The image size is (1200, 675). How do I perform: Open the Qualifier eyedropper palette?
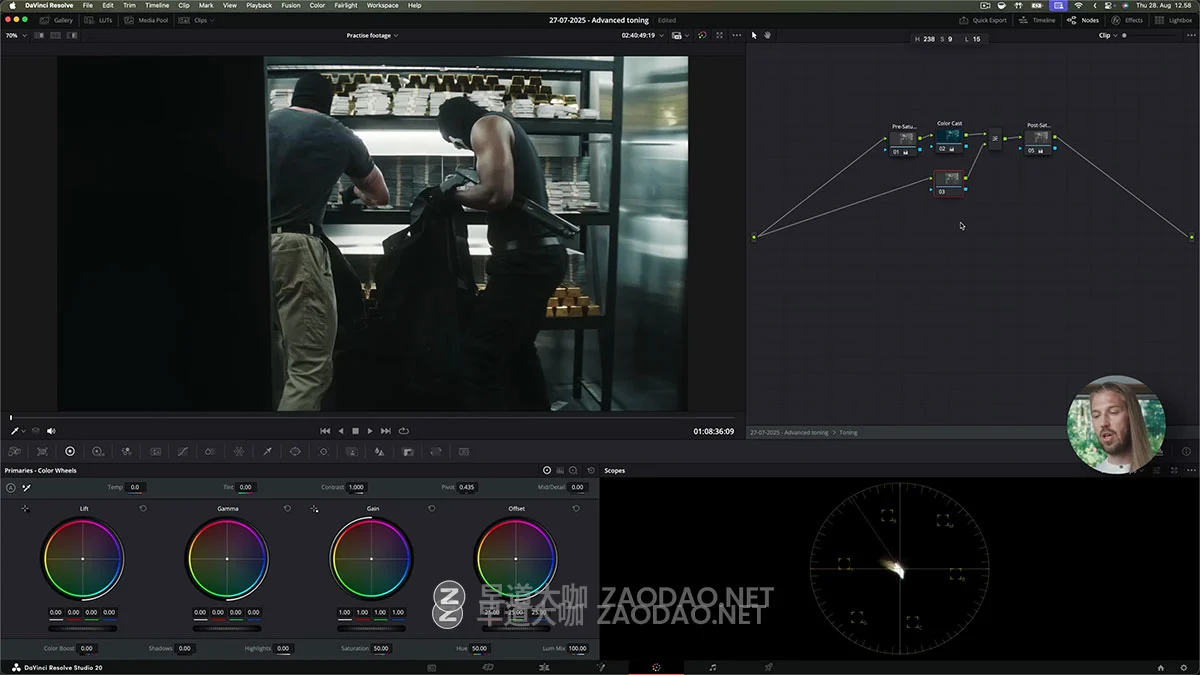pos(267,452)
